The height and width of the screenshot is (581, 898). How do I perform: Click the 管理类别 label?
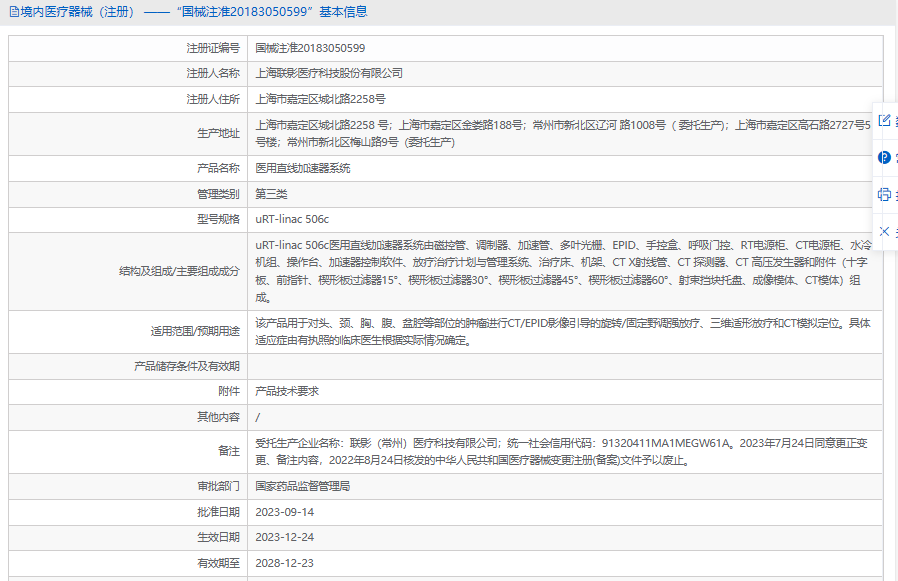218,194
